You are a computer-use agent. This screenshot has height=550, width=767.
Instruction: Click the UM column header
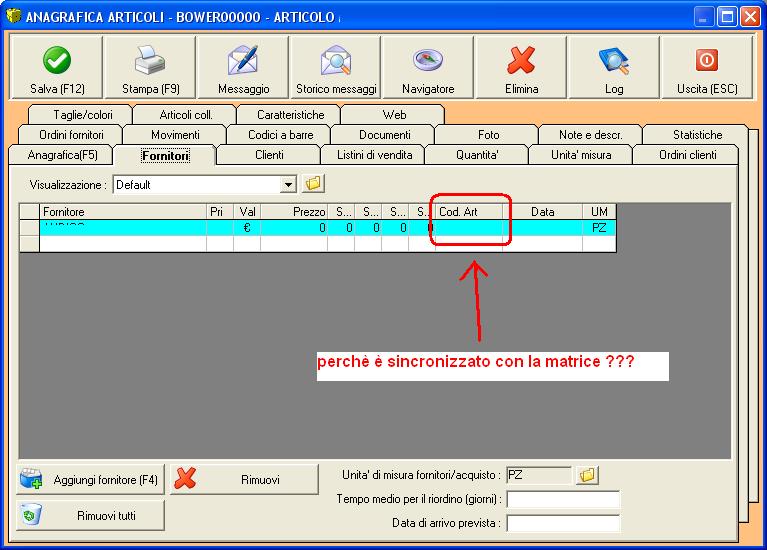[x=599, y=212]
